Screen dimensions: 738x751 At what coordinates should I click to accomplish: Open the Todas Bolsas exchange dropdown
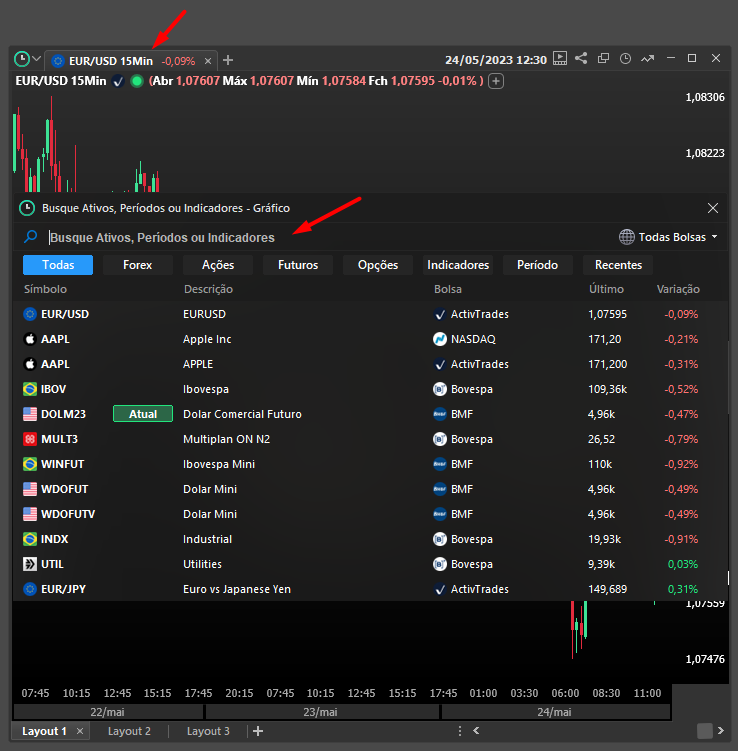tap(669, 237)
